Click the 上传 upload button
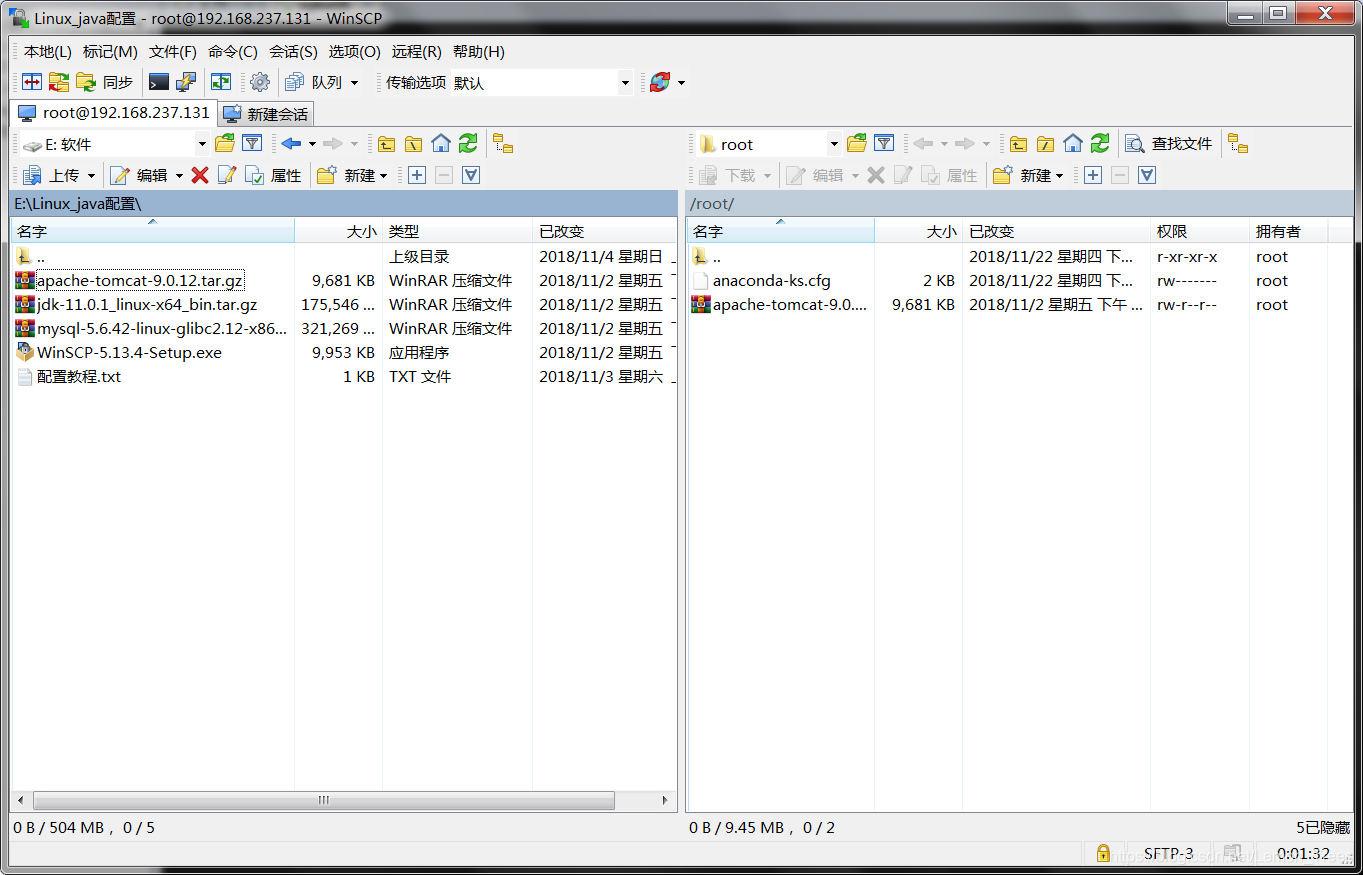This screenshot has height=875, width=1363. (51, 175)
